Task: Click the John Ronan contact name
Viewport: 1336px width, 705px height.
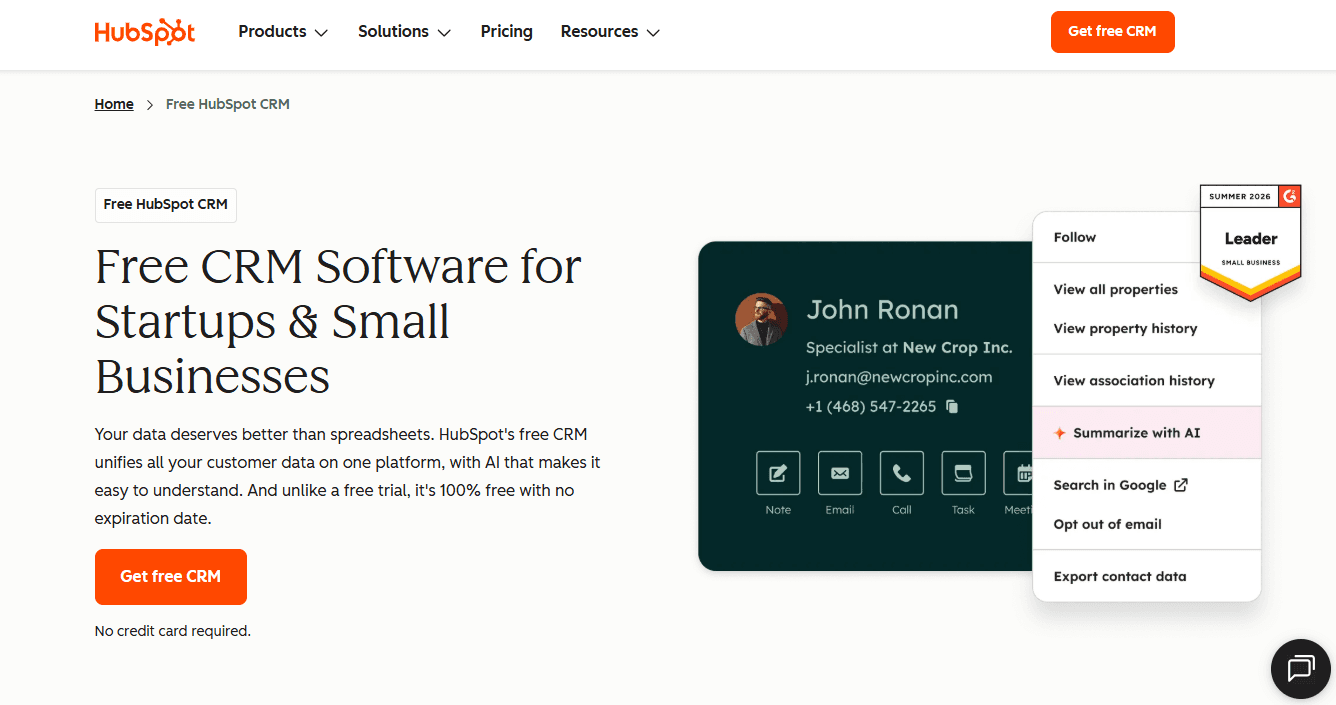Action: click(882, 310)
